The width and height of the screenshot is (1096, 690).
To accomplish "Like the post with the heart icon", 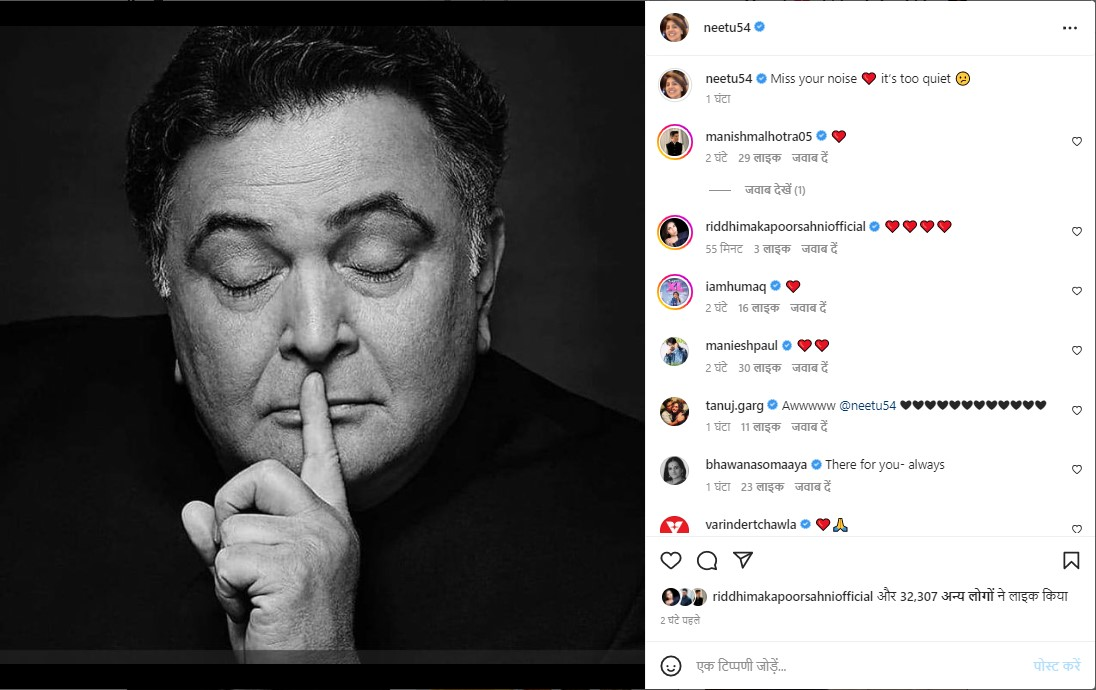I will pos(671,560).
